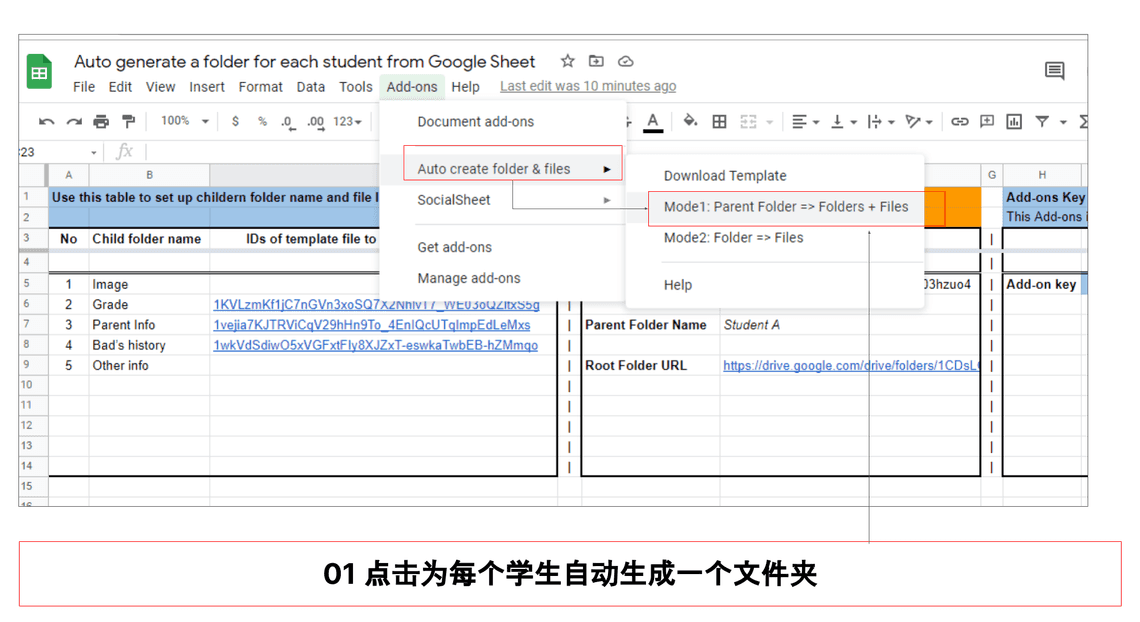
Task: Click the undo arrow icon
Action: click(46, 122)
